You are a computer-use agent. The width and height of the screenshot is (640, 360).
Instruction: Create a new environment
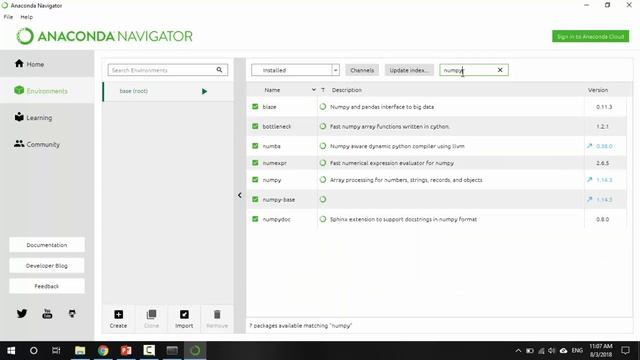(118, 319)
